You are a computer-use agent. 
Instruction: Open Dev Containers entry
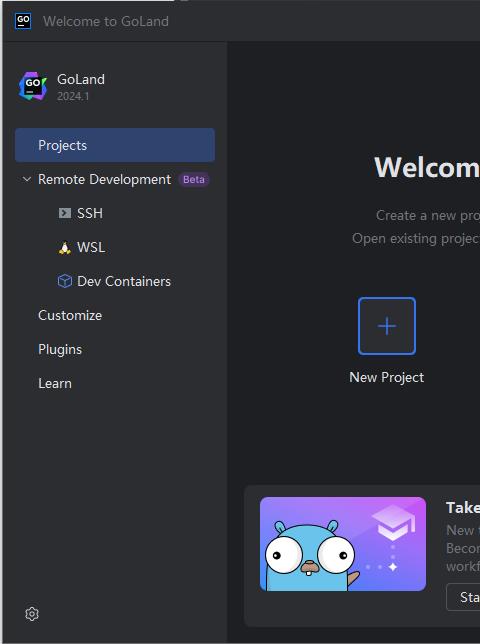pos(124,281)
